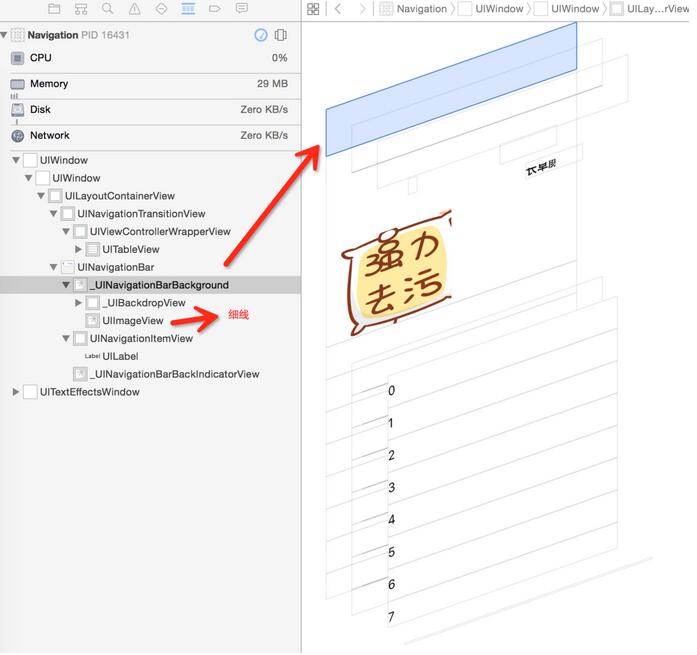Select the Debug navigator icon
Image resolution: width=697 pixels, height=655 pixels.
pyautogui.click(x=188, y=8)
